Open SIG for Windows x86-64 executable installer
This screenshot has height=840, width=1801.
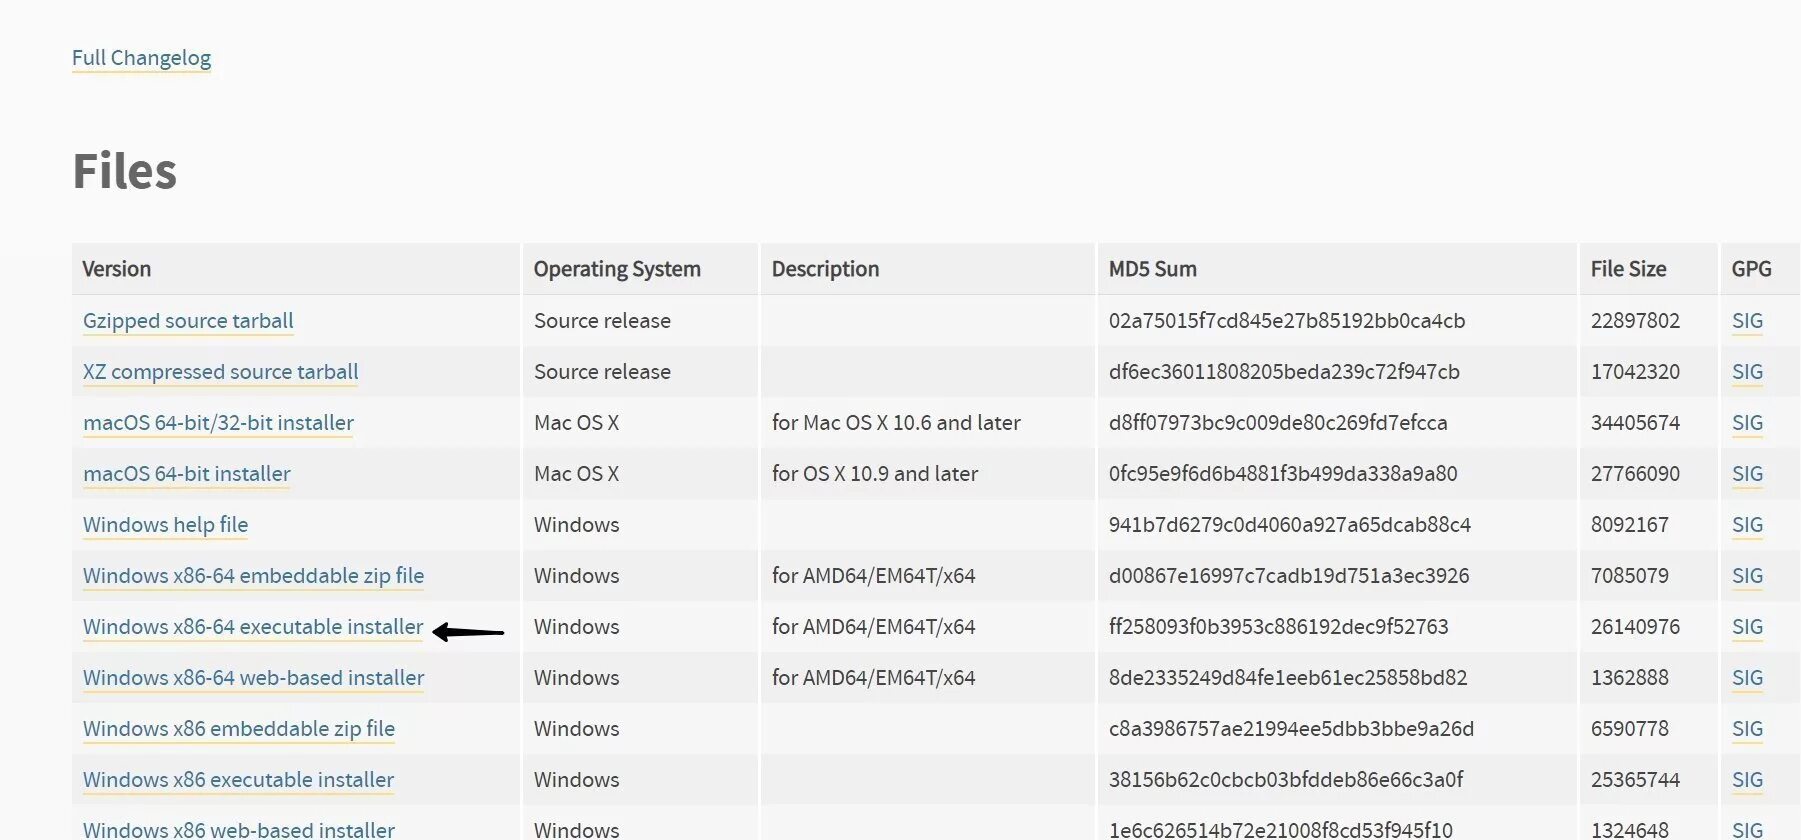(1747, 627)
